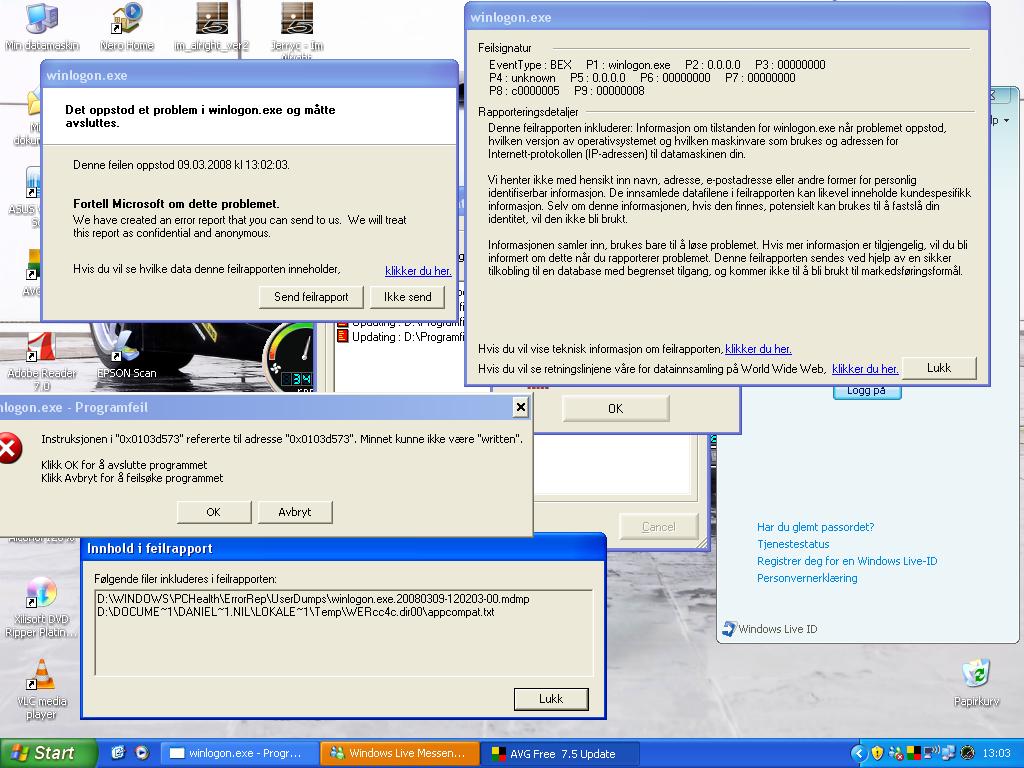Screen dimensions: 1024x768
Task: Close the Programfeil dialog with X
Action: pos(520,408)
